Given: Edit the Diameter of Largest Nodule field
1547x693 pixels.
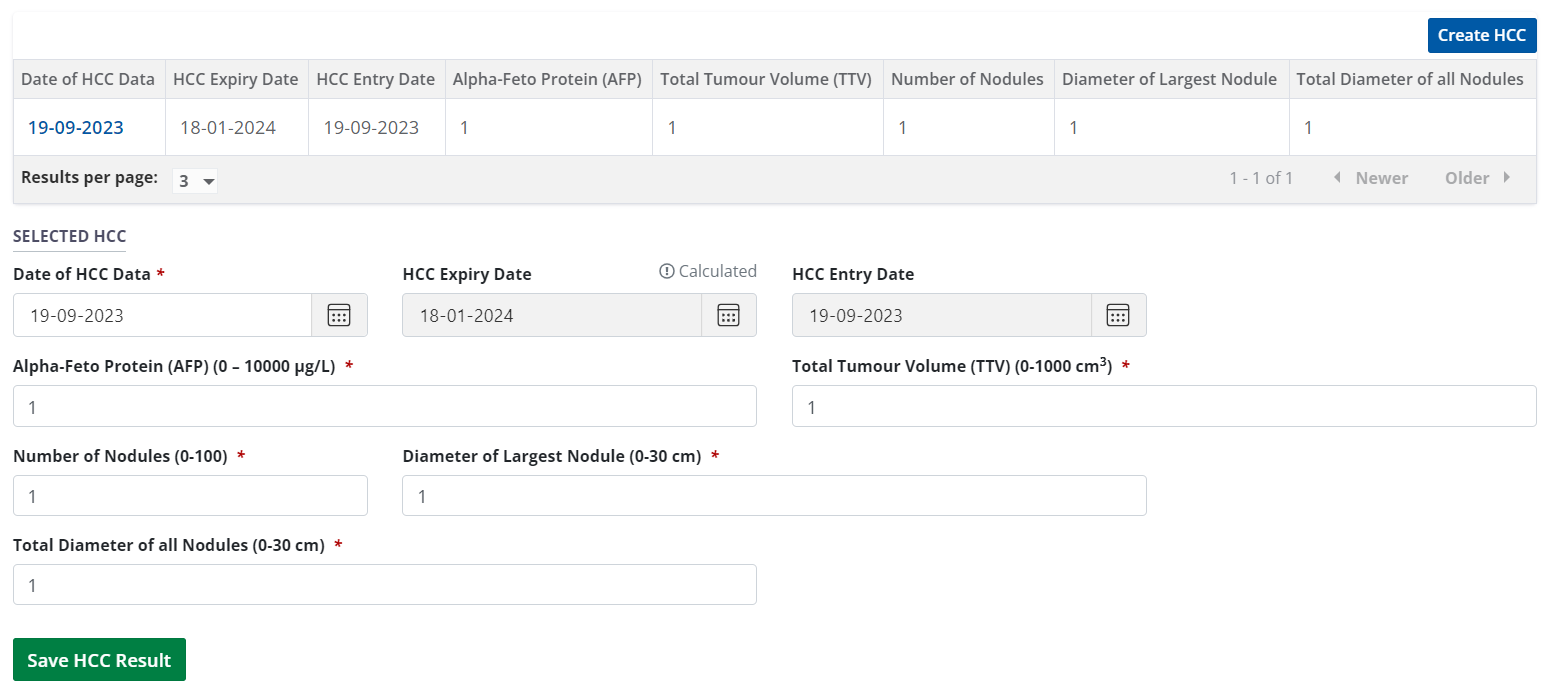Looking at the screenshot, I should (x=773, y=496).
